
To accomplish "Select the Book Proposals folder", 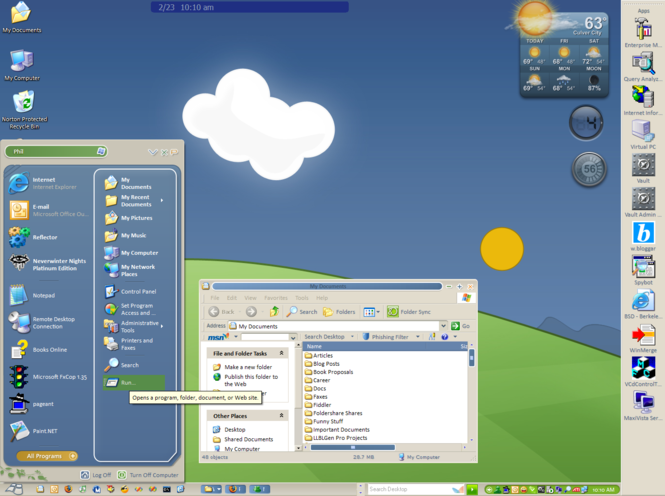I will [x=329, y=372].
